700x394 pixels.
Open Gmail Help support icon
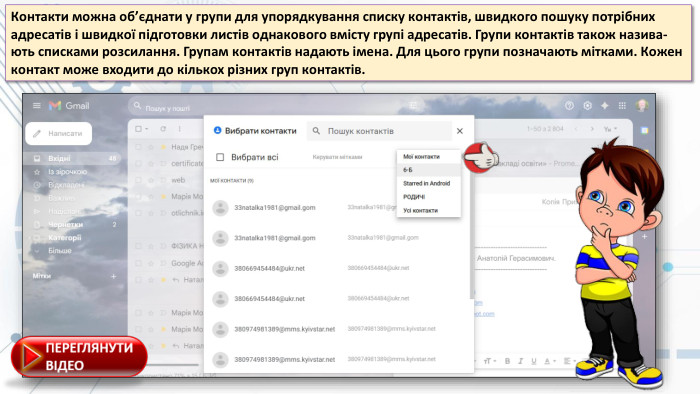point(569,106)
